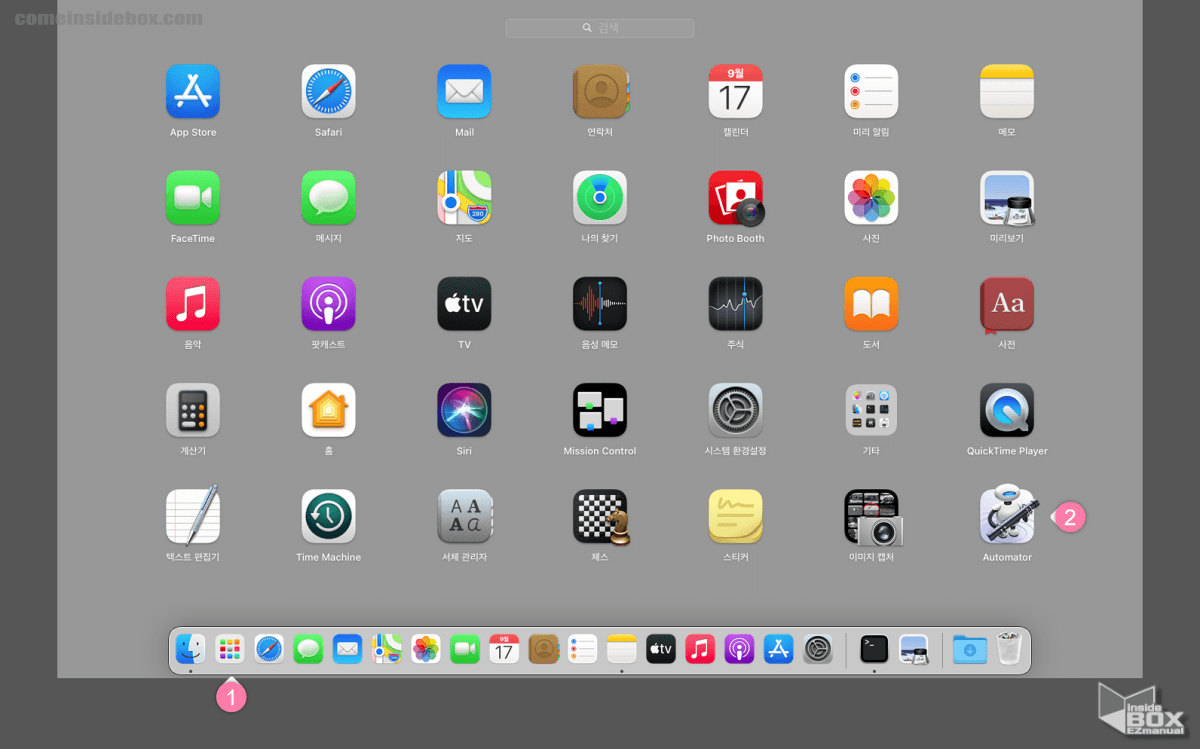Launch the 도서 (Books) app
Image resolution: width=1200 pixels, height=749 pixels.
pos(871,304)
